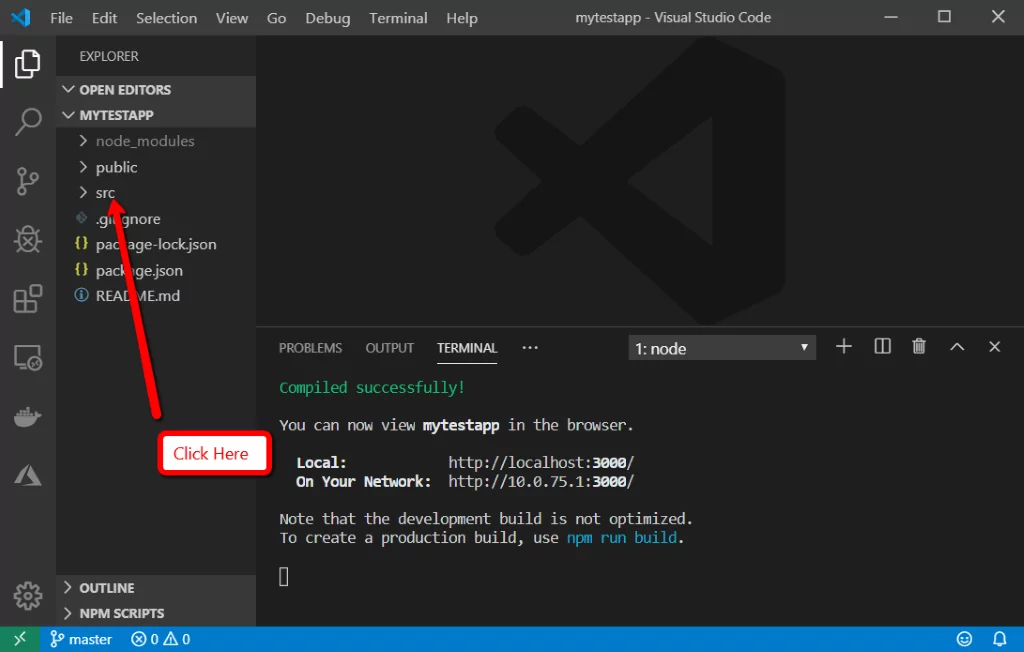Select terminal from 1: node dropdown

tap(722, 348)
